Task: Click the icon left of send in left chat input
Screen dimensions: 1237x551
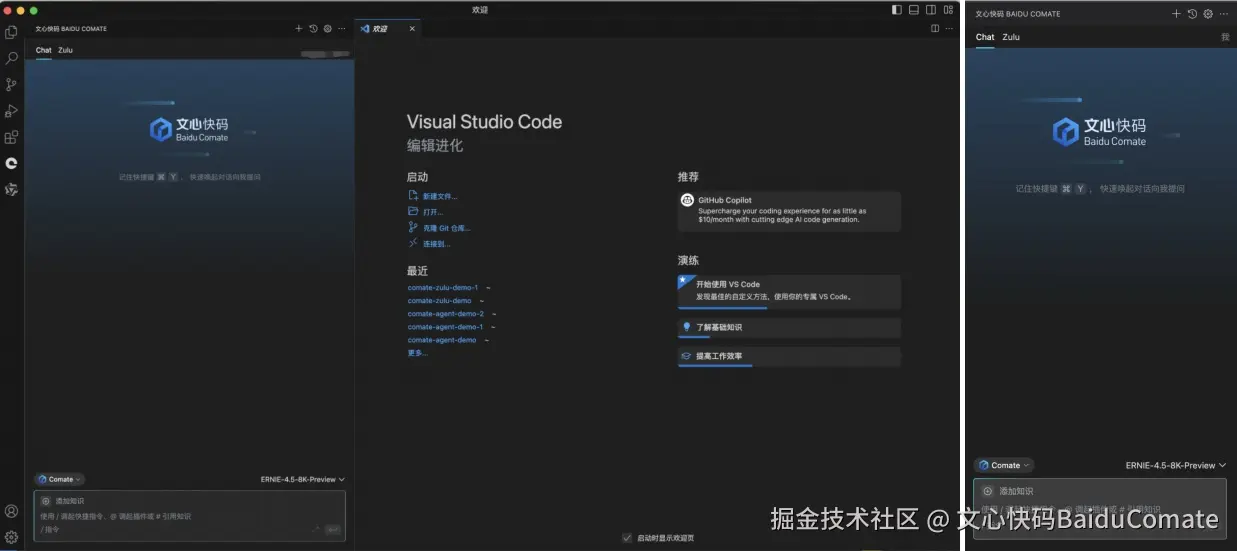Action: pos(316,529)
